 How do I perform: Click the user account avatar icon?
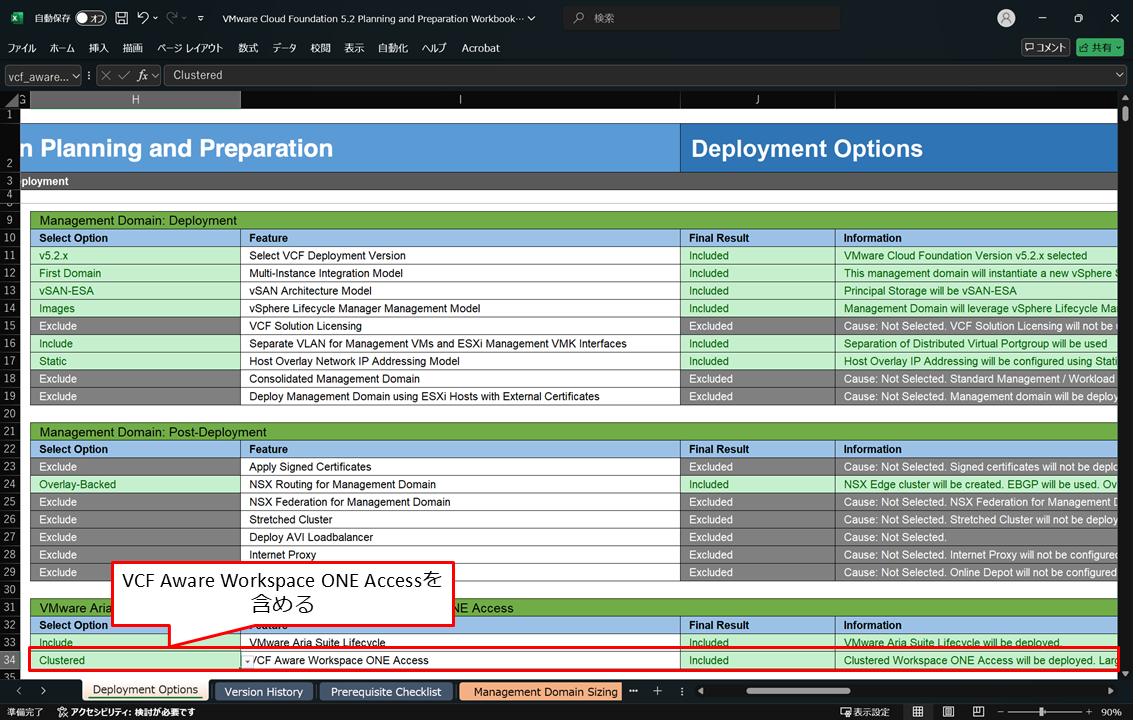point(1006,18)
